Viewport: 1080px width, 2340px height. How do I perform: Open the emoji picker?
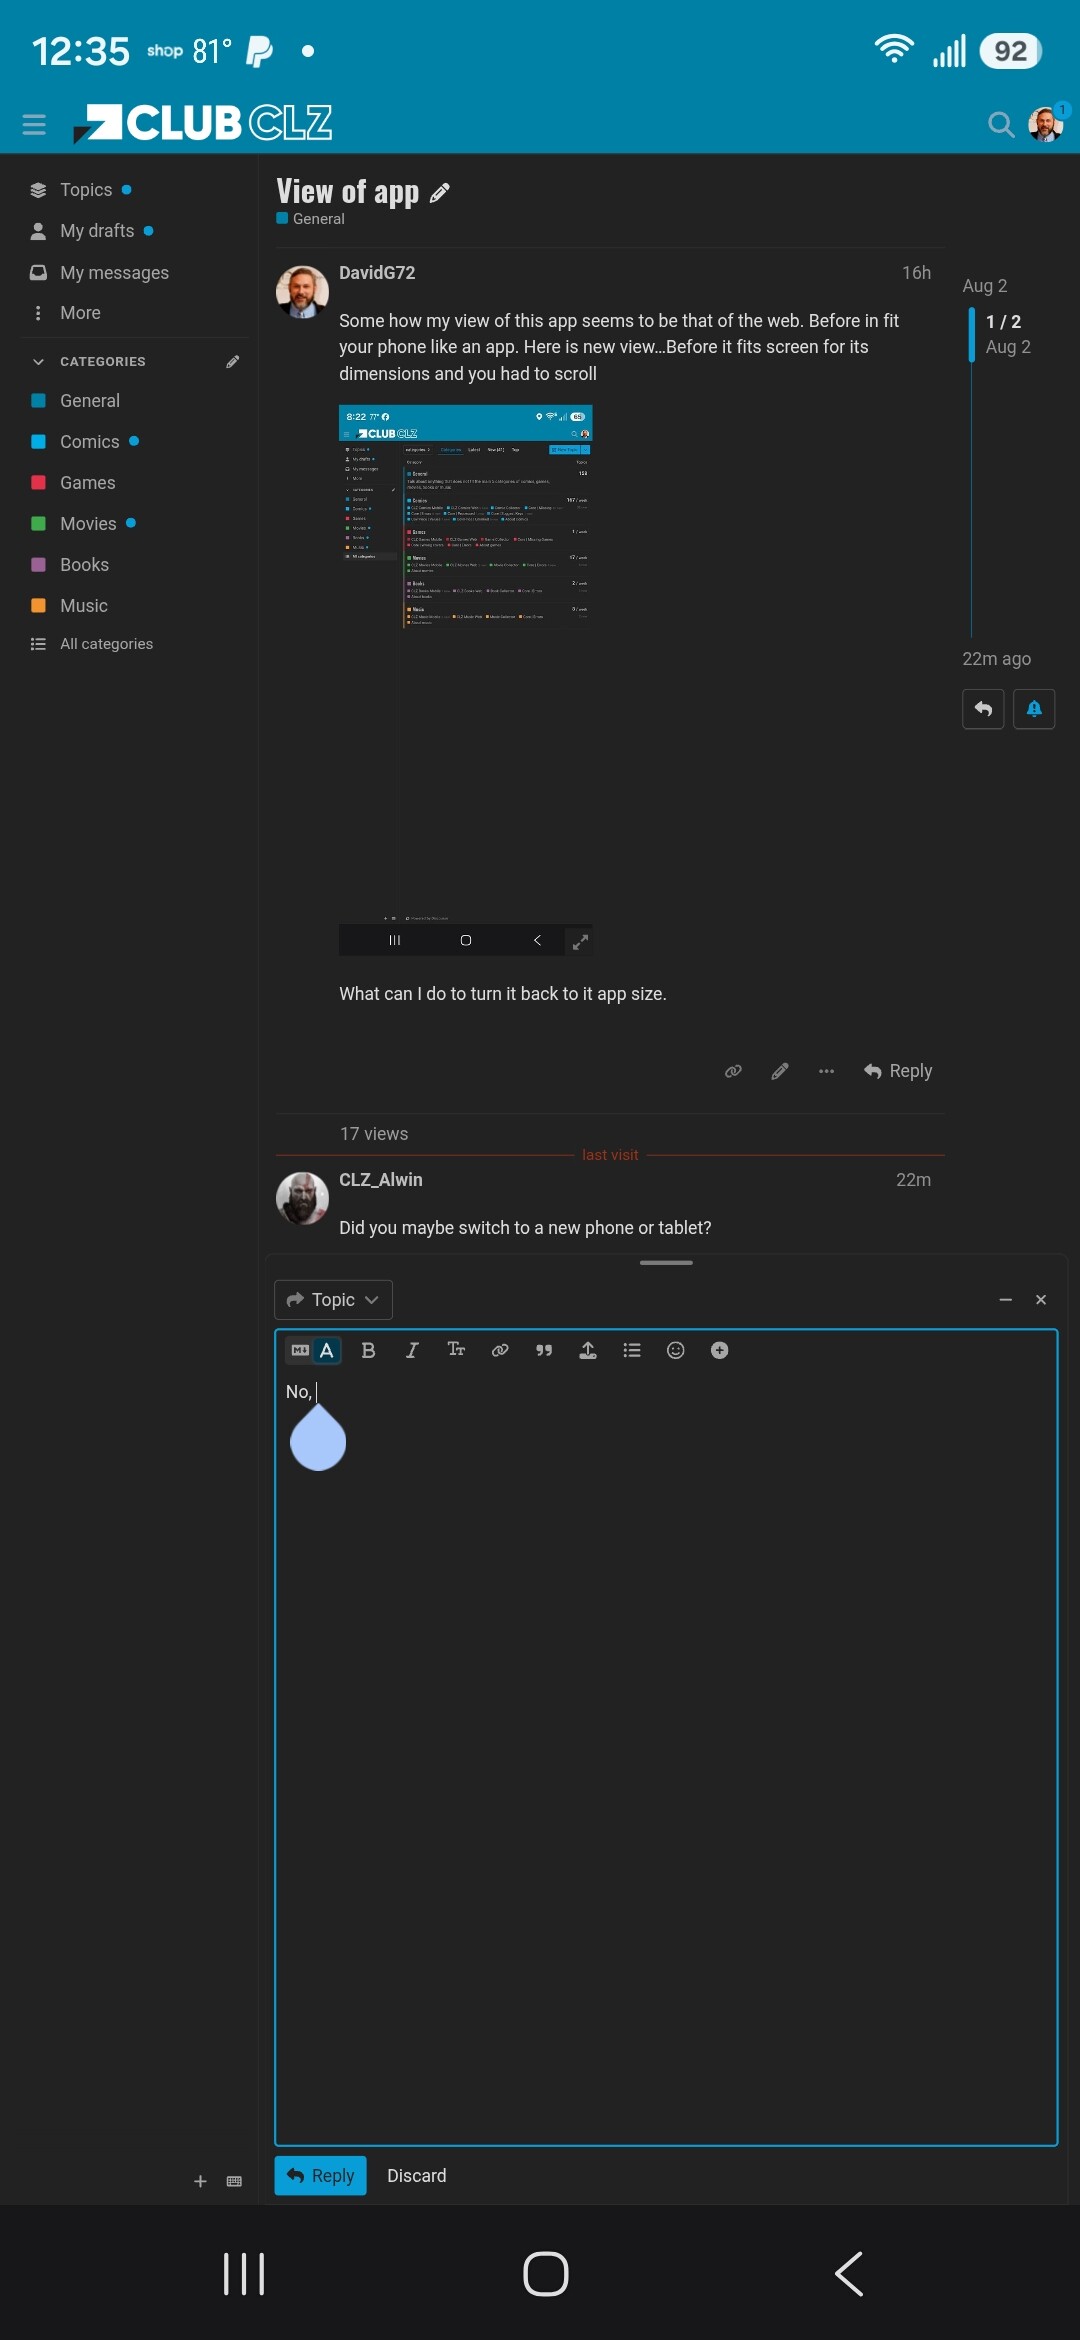676,1350
